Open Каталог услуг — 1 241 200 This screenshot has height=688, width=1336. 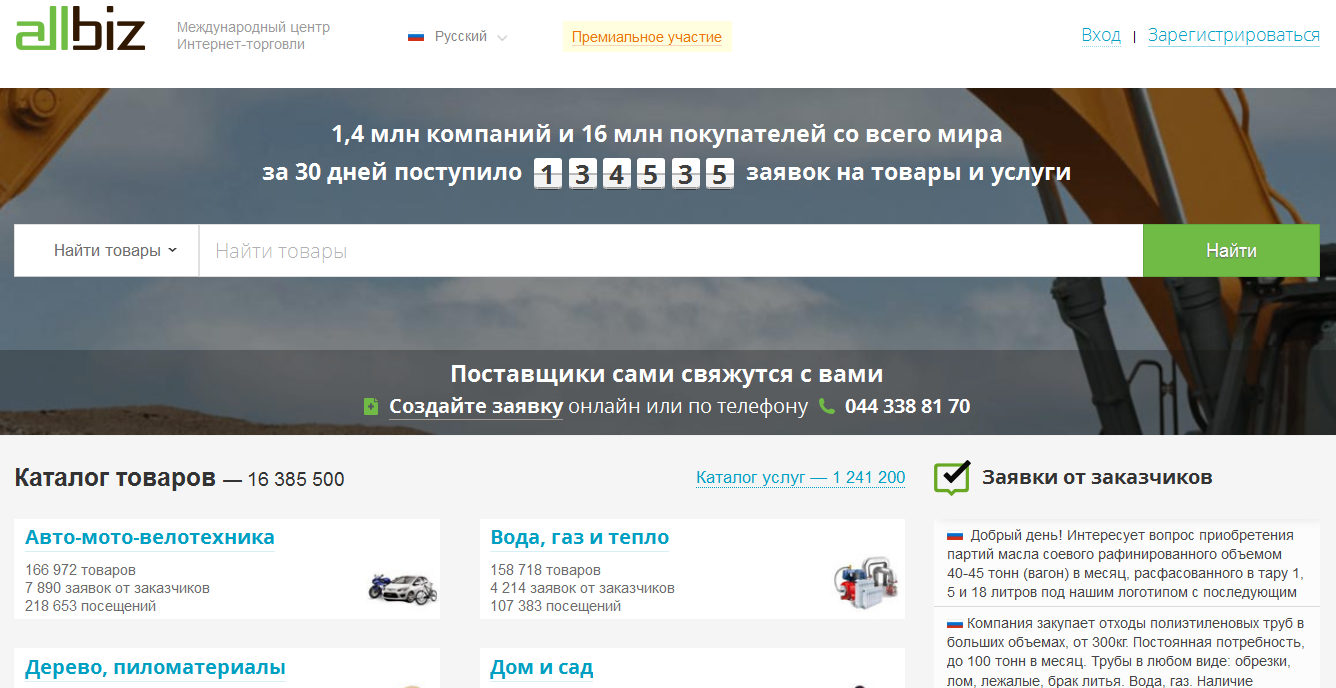pos(800,478)
